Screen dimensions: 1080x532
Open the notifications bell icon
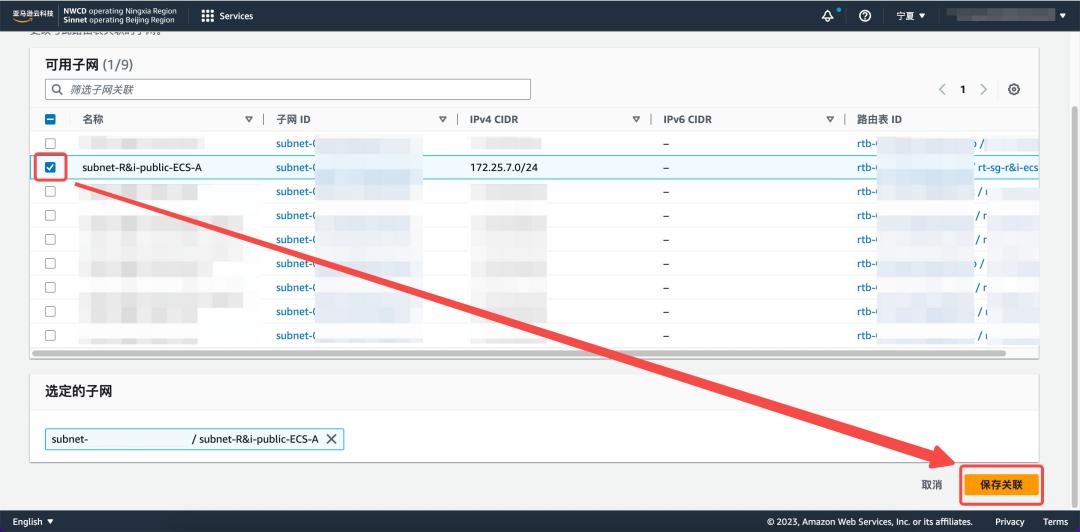[x=828, y=16]
